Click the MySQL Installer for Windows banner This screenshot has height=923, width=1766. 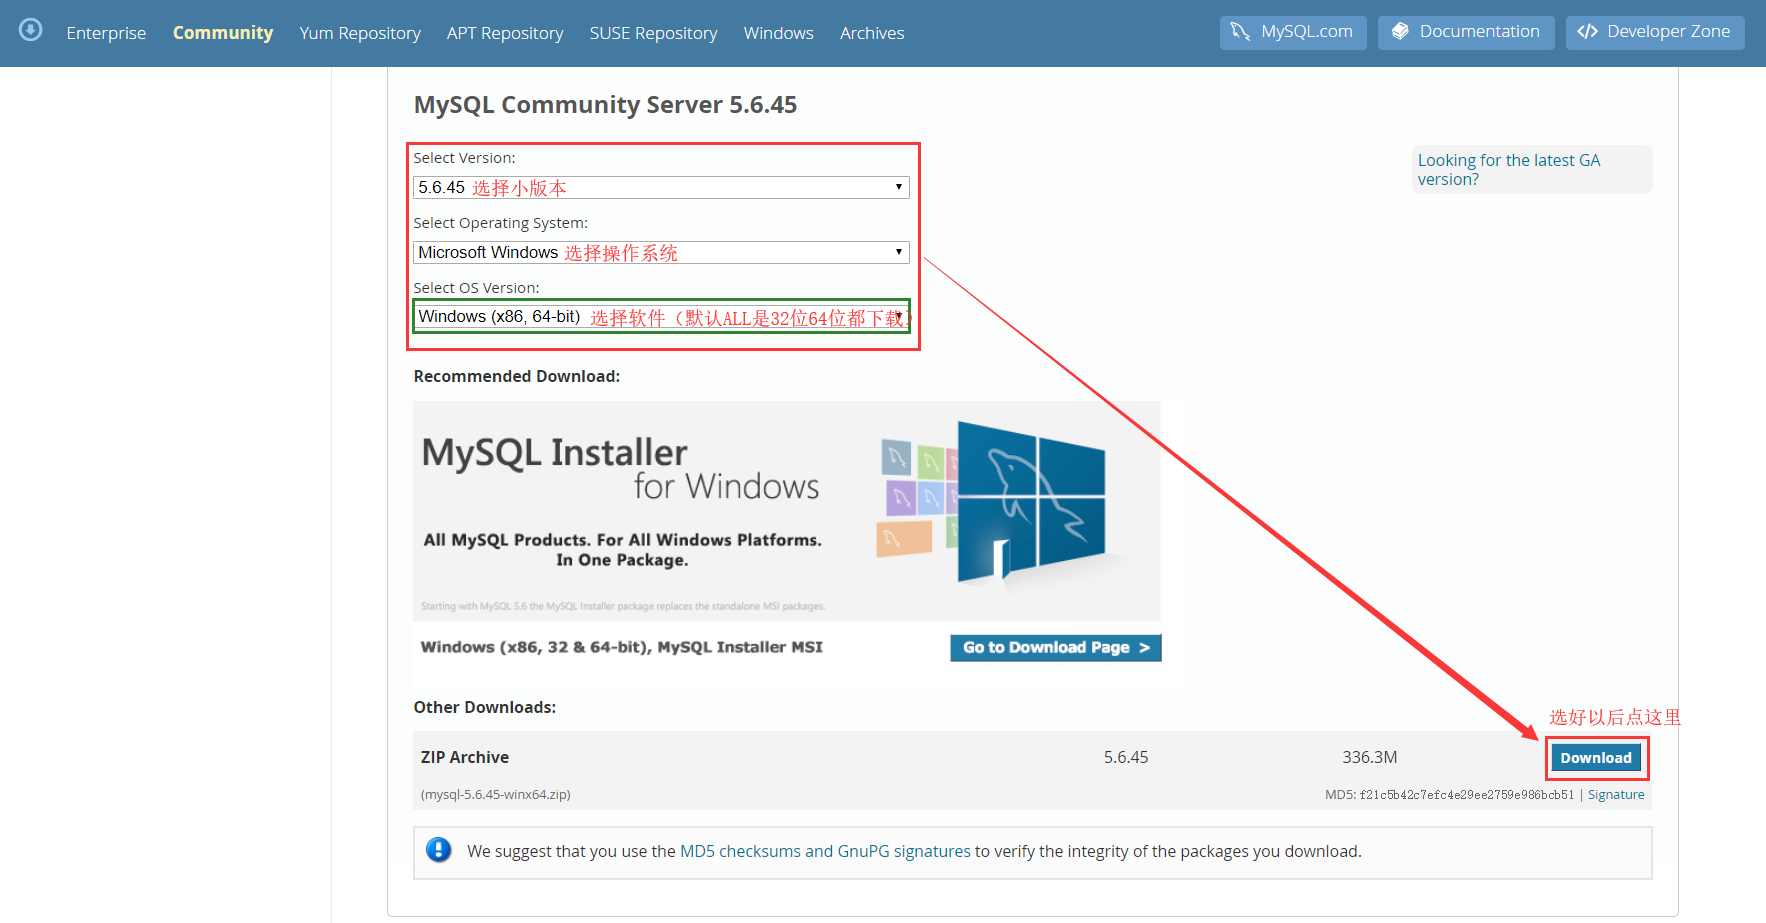tap(787, 511)
